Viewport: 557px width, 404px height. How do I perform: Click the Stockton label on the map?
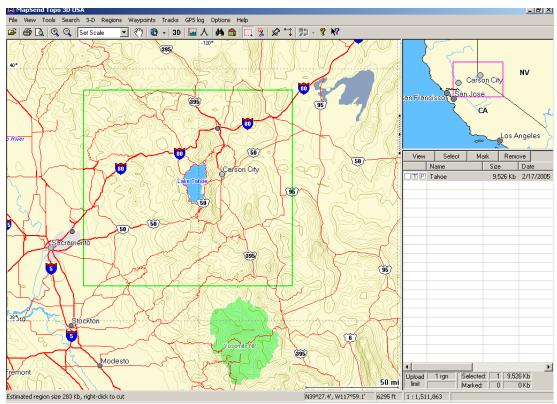pos(86,321)
